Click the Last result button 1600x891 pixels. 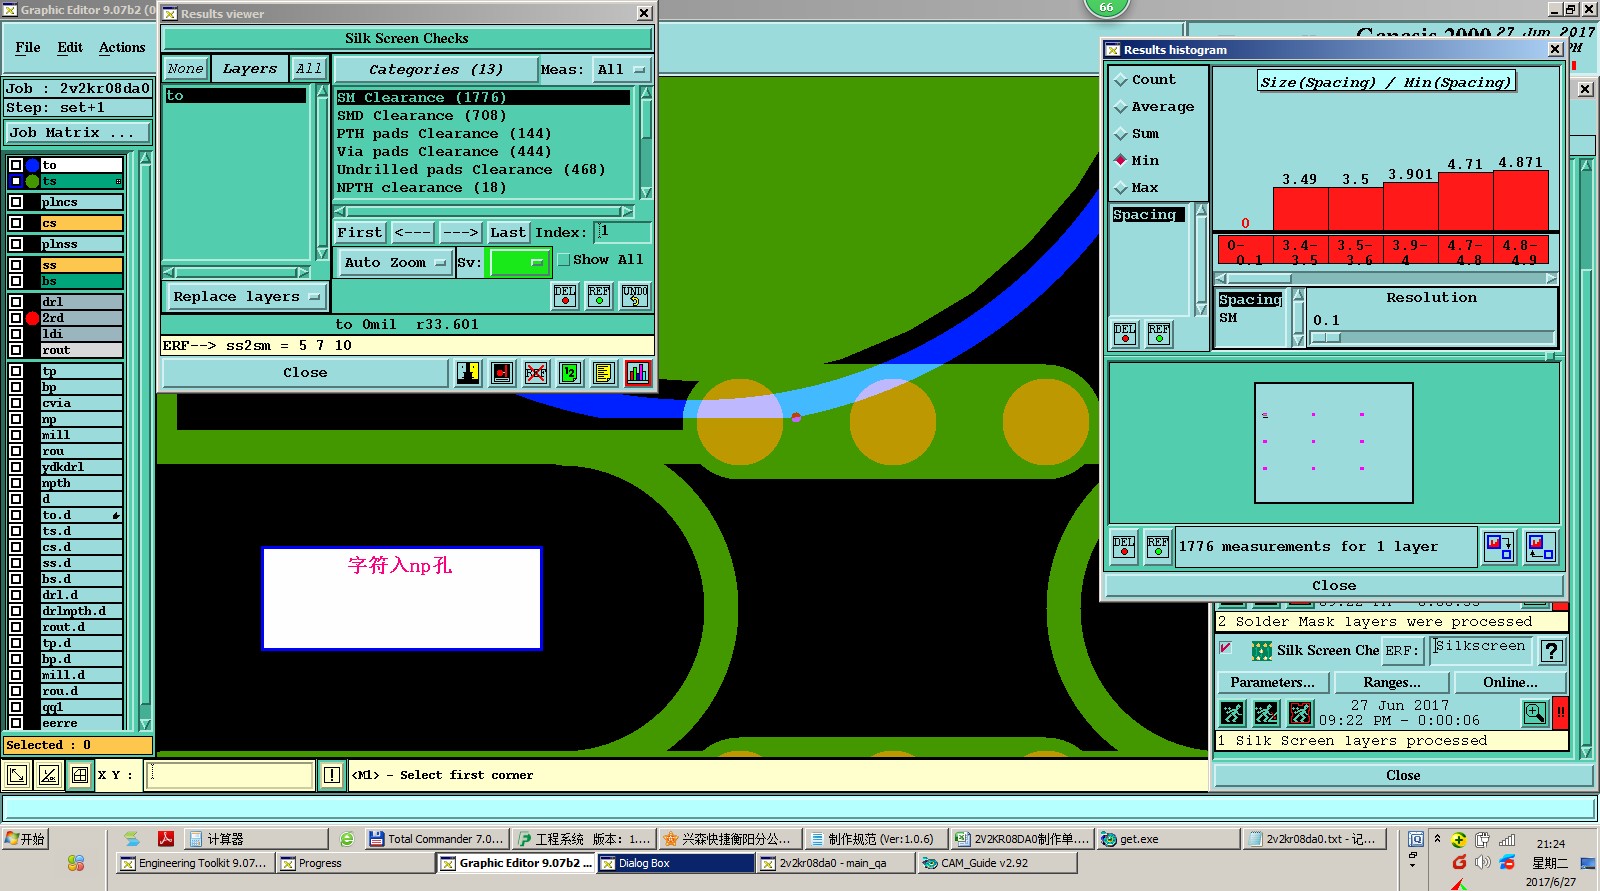tap(507, 233)
